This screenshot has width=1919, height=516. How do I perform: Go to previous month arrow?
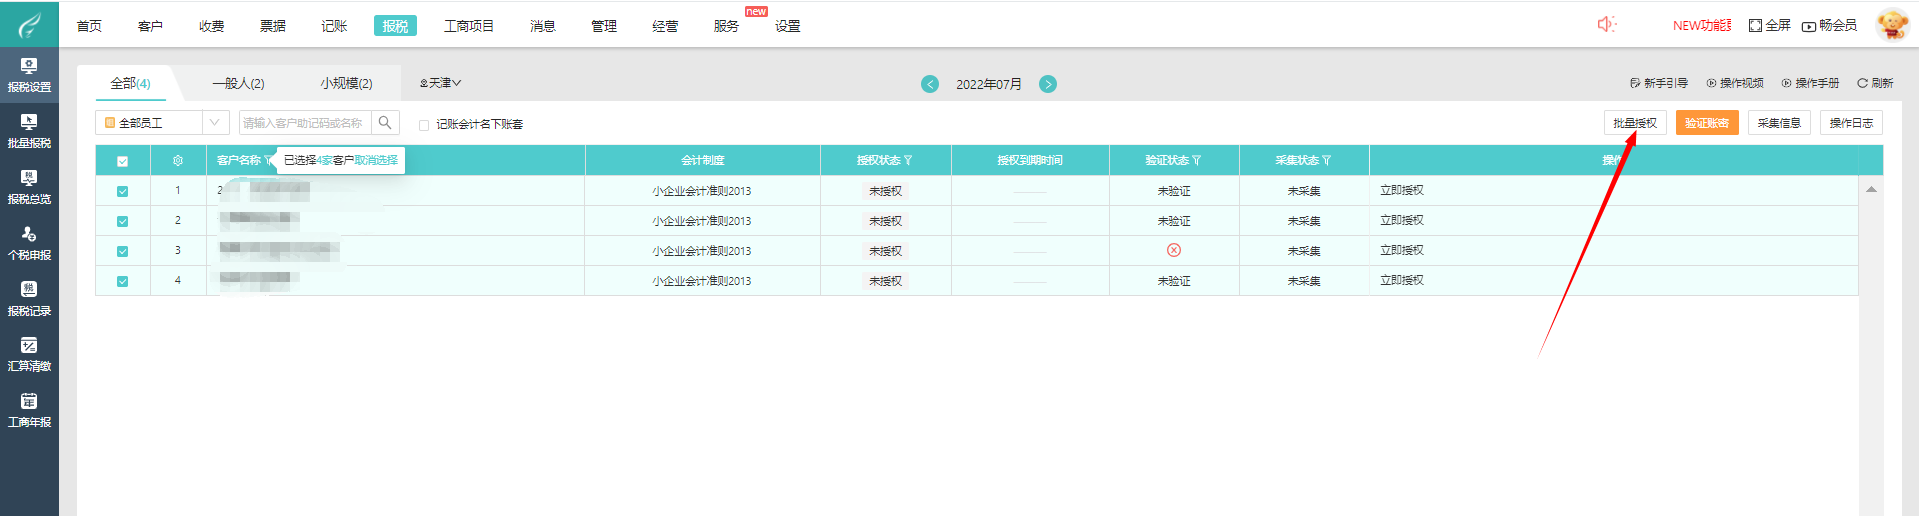click(x=930, y=84)
